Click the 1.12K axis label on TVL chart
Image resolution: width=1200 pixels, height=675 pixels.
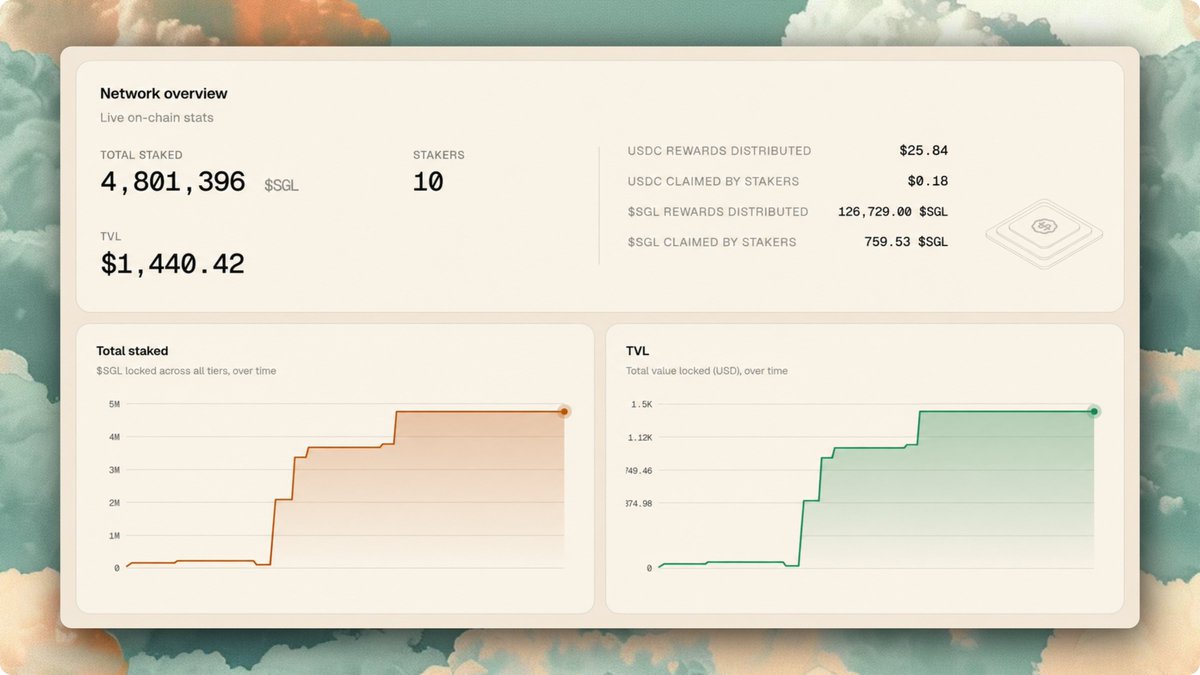(638, 438)
